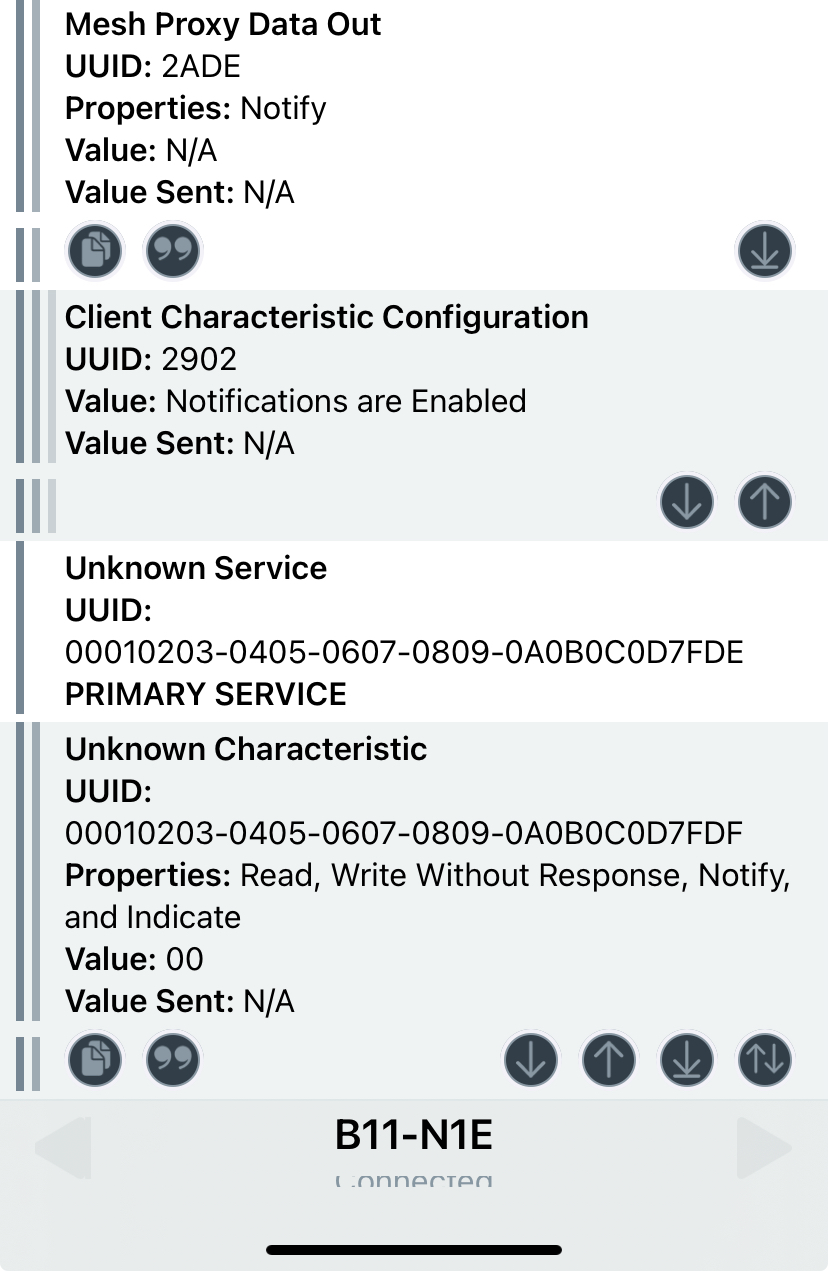Write a value to Unknown Characteristic
The width and height of the screenshot is (828, 1271).
coord(609,1059)
